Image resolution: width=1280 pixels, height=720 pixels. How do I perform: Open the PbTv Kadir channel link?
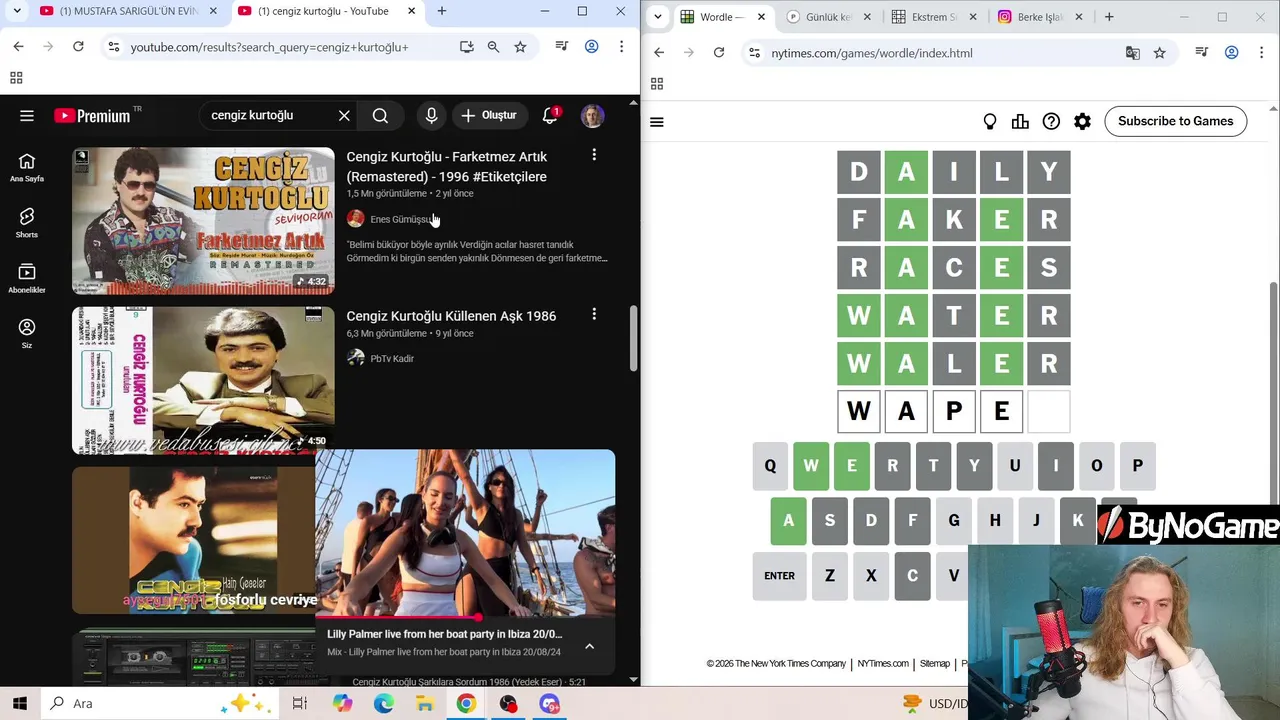pyautogui.click(x=392, y=358)
